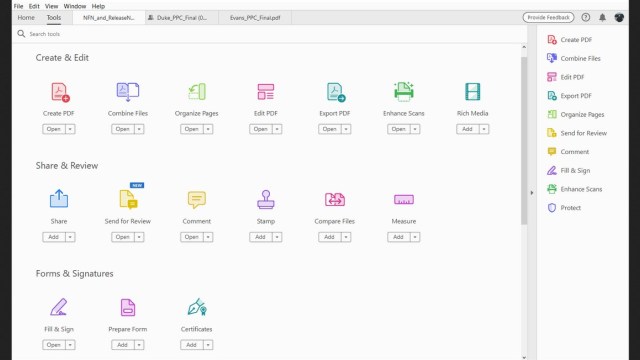The width and height of the screenshot is (640, 360).
Task: Click the Rich Media tool icon
Action: click(x=473, y=92)
